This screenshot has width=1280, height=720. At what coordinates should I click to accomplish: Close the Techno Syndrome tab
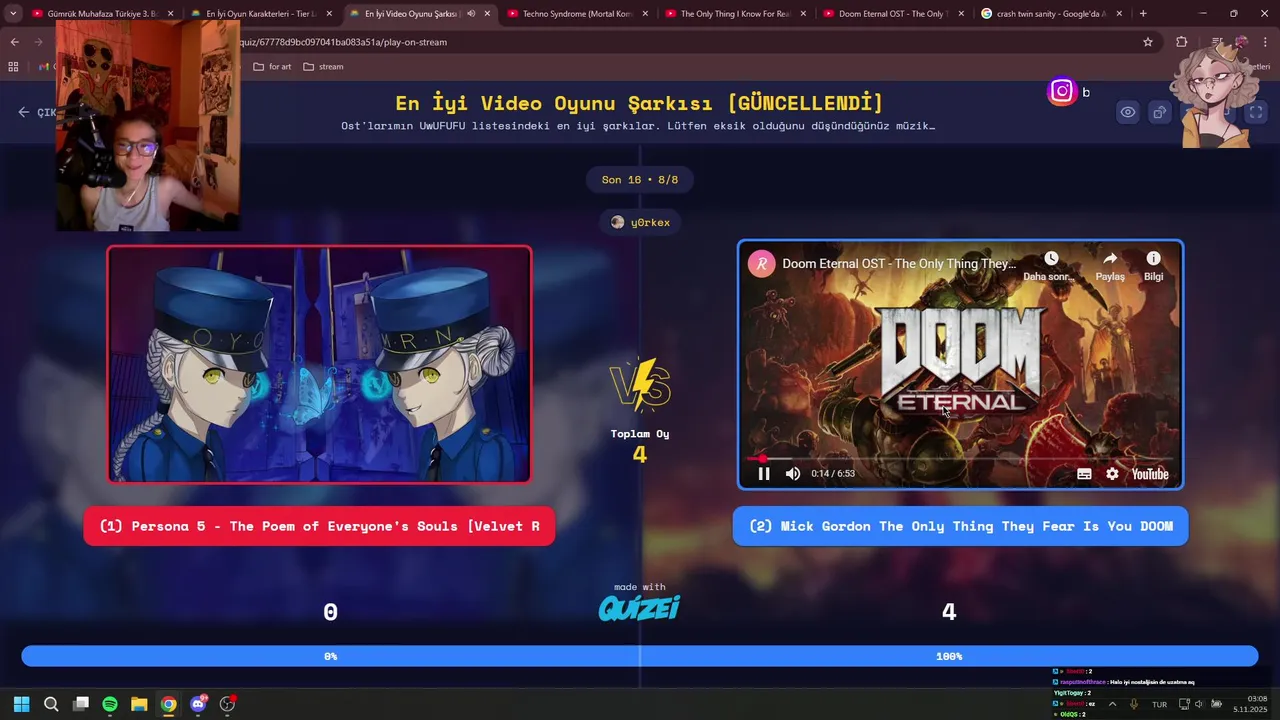[645, 14]
